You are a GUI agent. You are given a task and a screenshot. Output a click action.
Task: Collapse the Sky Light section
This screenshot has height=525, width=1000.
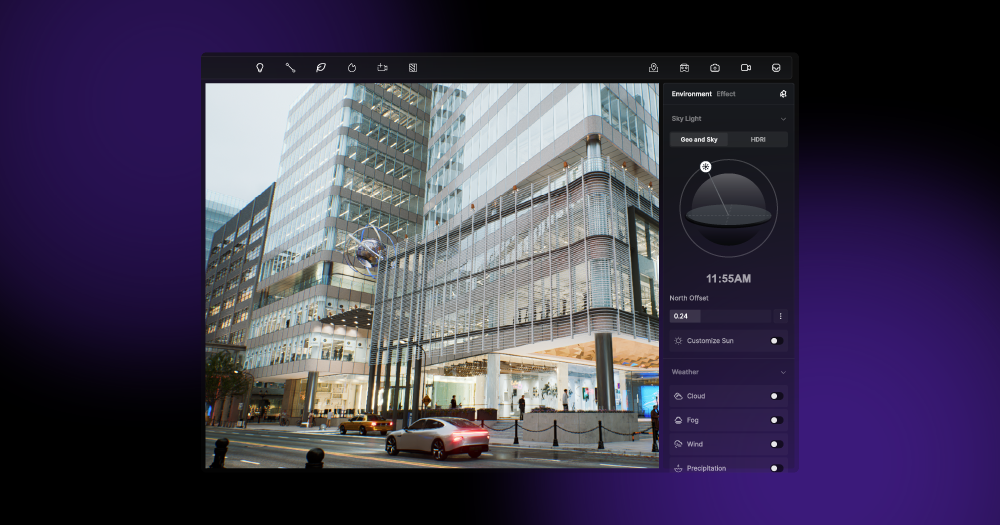[782, 119]
